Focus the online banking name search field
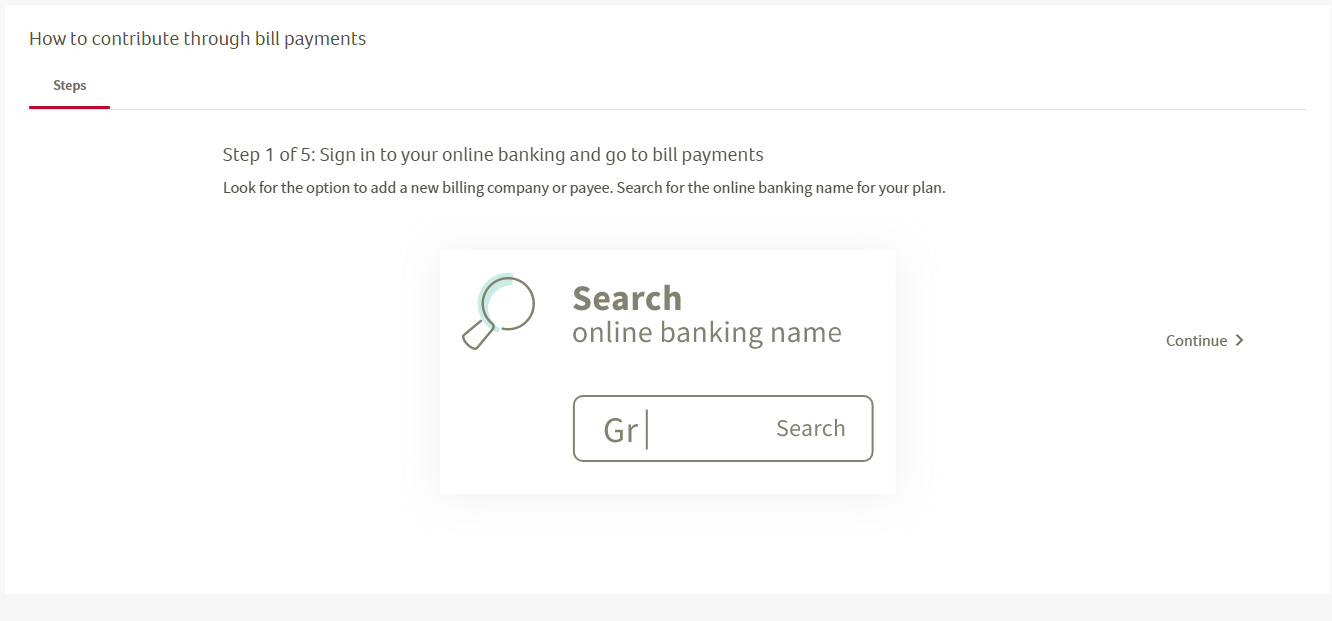This screenshot has width=1332, height=621. [x=722, y=428]
